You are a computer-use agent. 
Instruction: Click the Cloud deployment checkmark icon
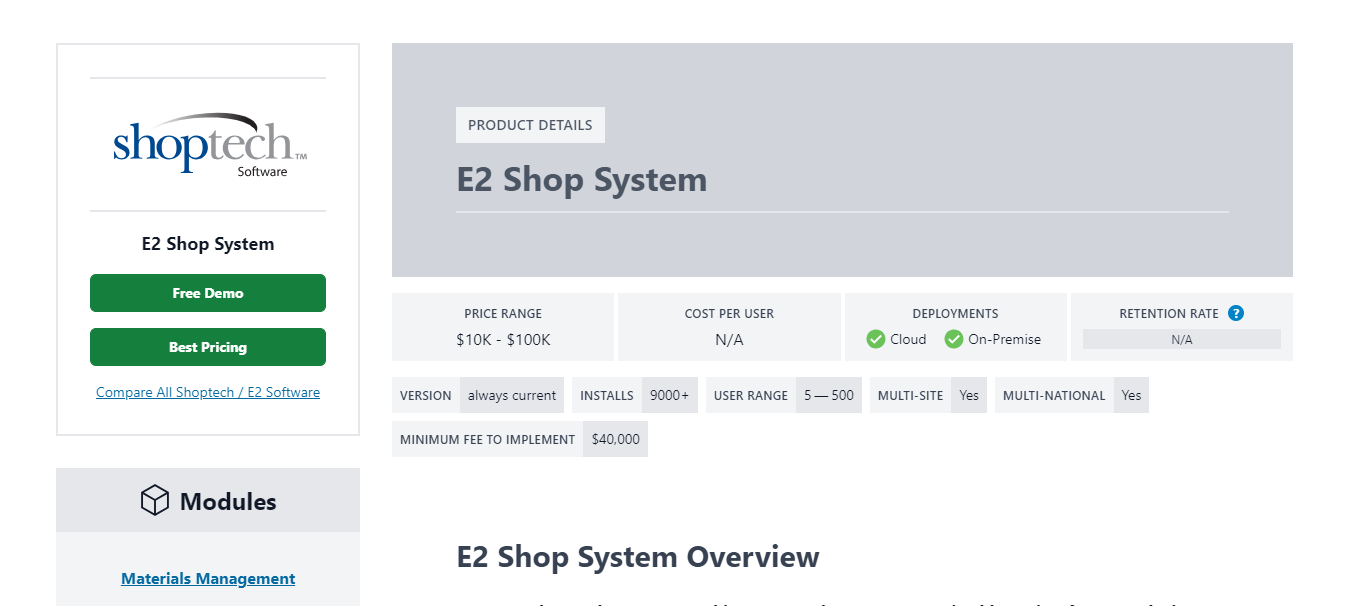(x=877, y=339)
